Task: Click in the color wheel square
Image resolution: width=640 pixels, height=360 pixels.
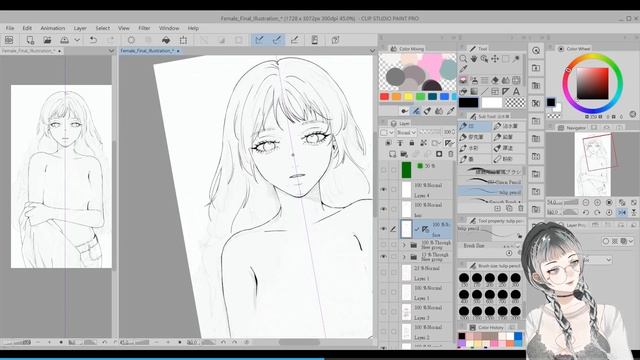Action: tap(592, 84)
